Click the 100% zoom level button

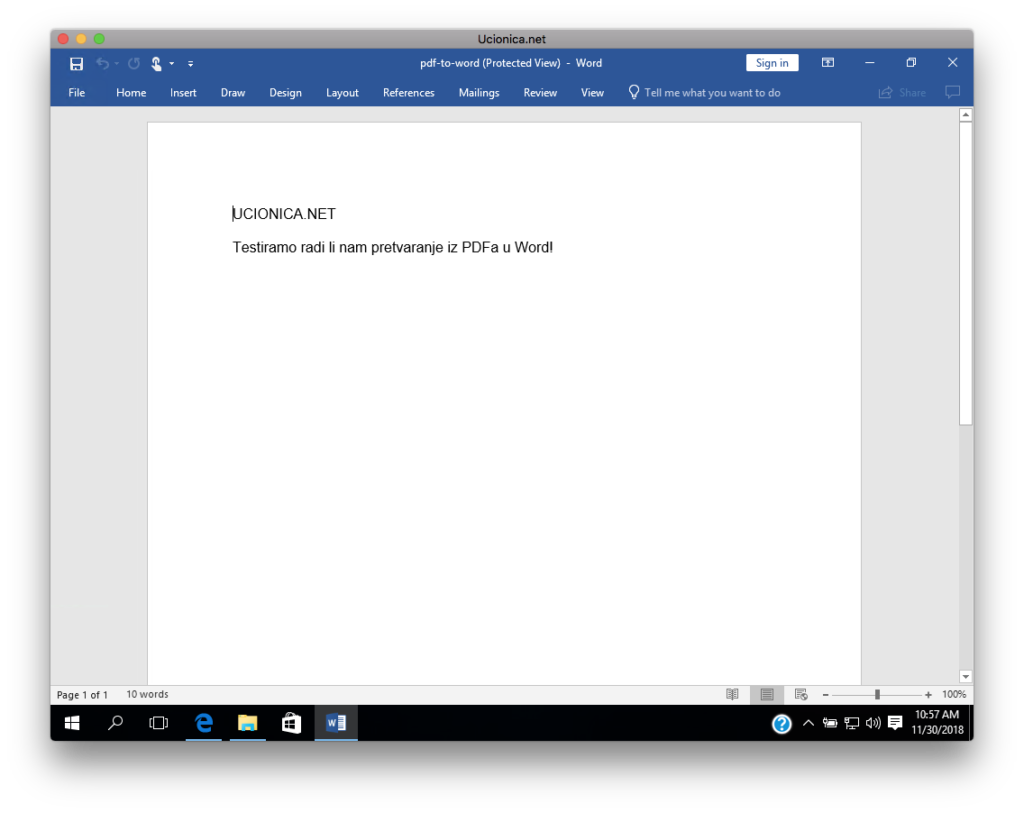click(953, 694)
